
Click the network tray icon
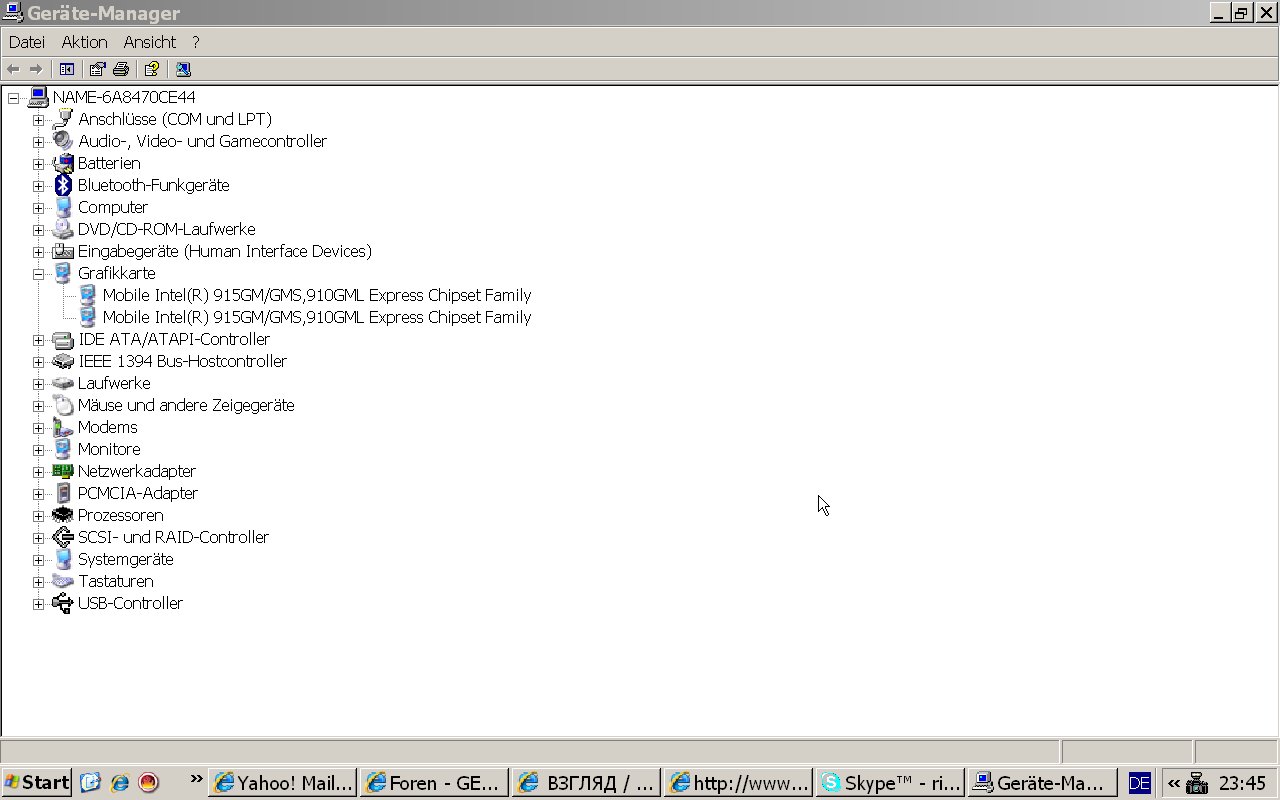[1197, 783]
